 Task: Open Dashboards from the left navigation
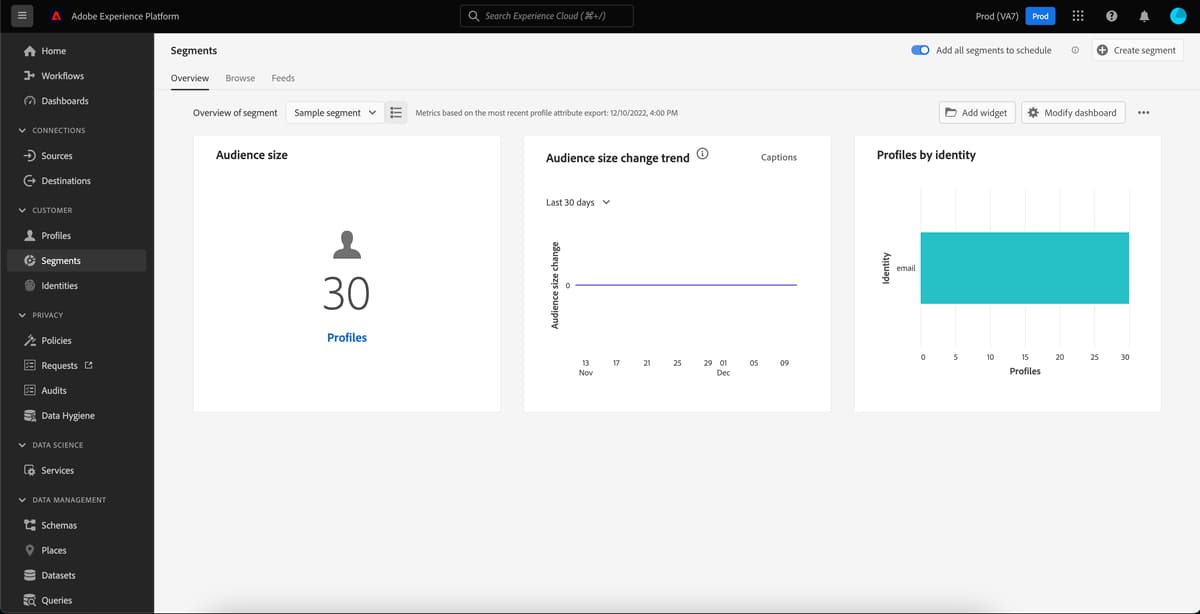65,100
